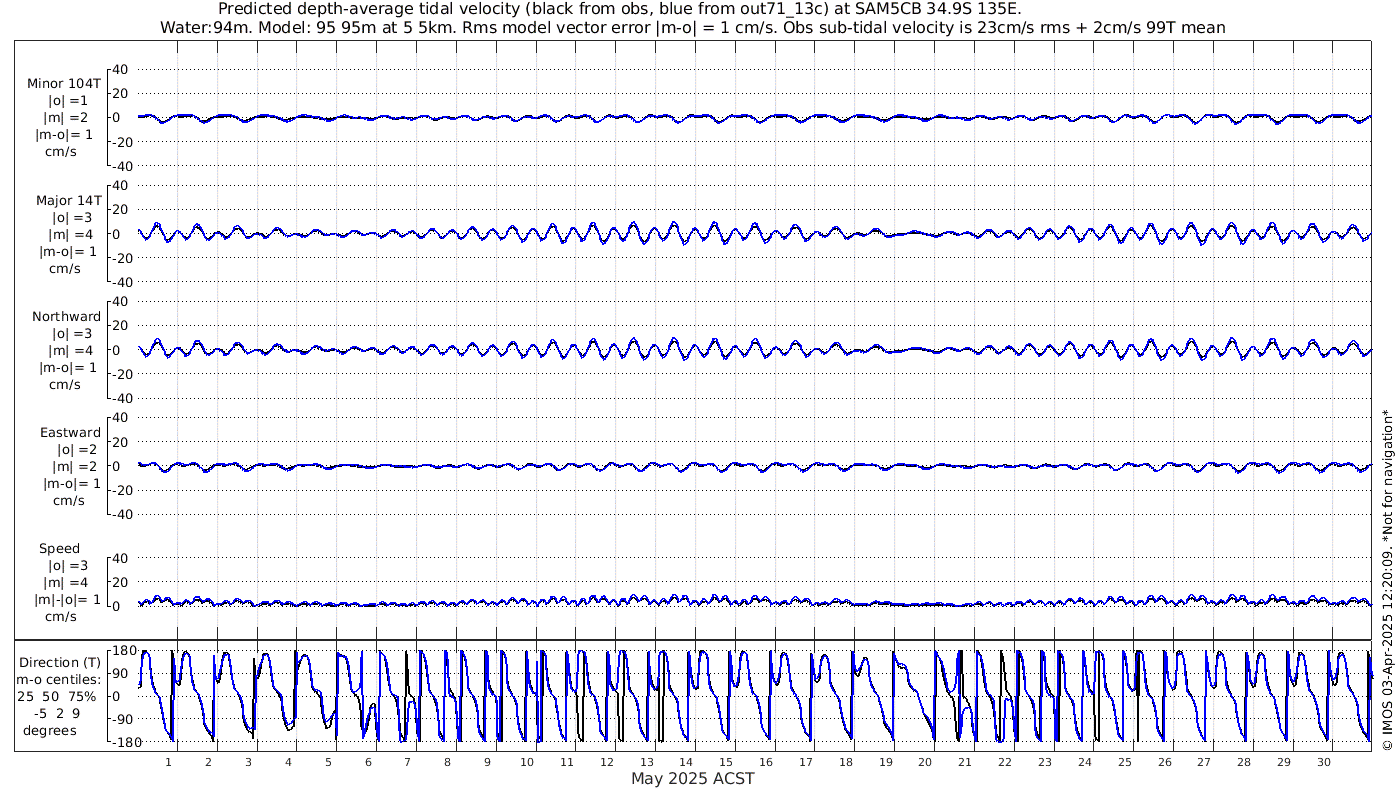Click the 180 tick on the Direction axis
Viewport: 1400px width, 800px height.
tap(123, 650)
